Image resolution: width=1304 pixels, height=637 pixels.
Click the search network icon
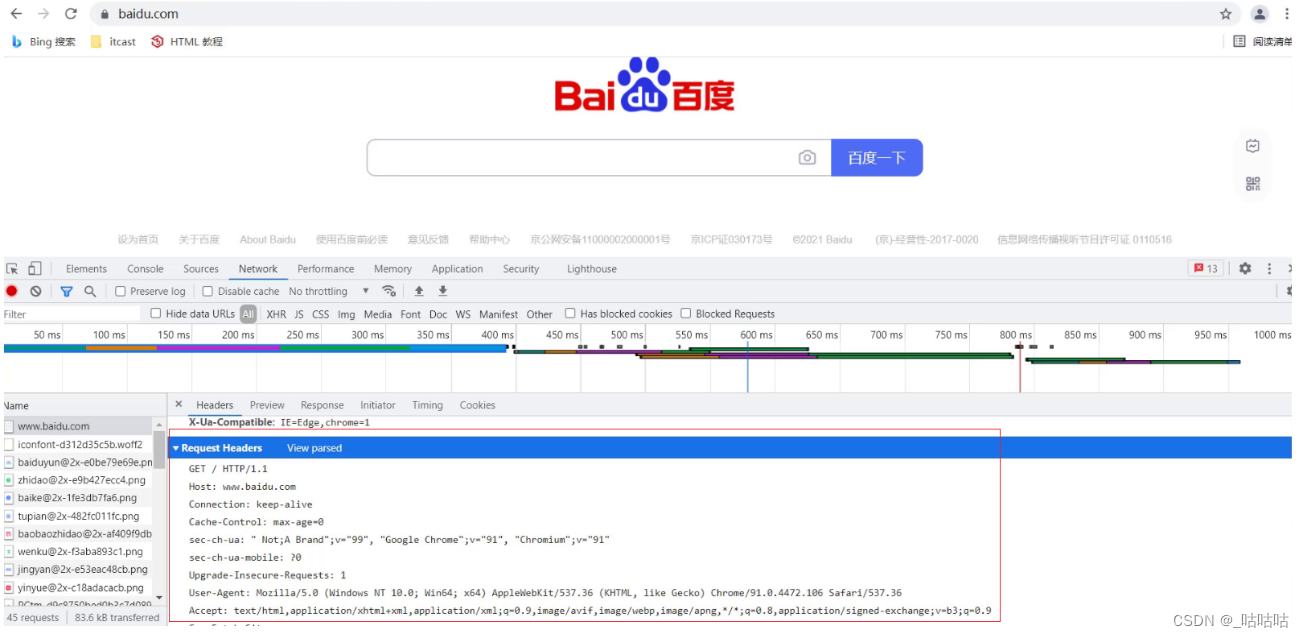click(x=92, y=291)
